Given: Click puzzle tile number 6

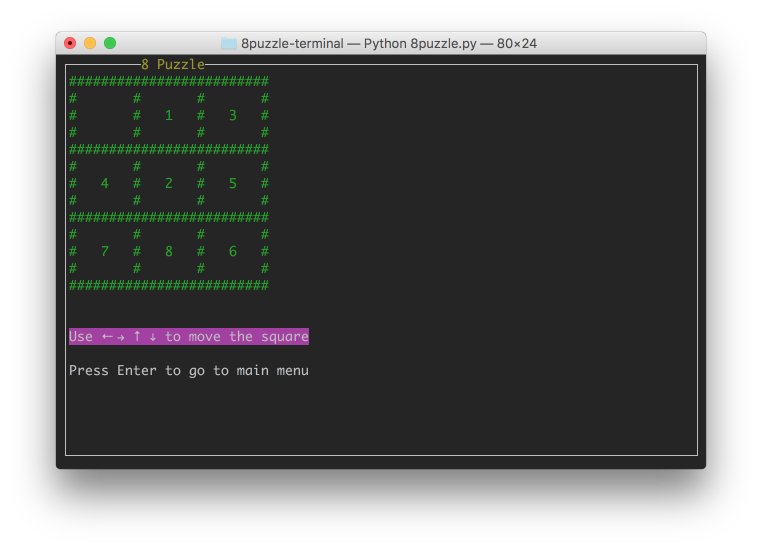Looking at the screenshot, I should pyautogui.click(x=233, y=251).
